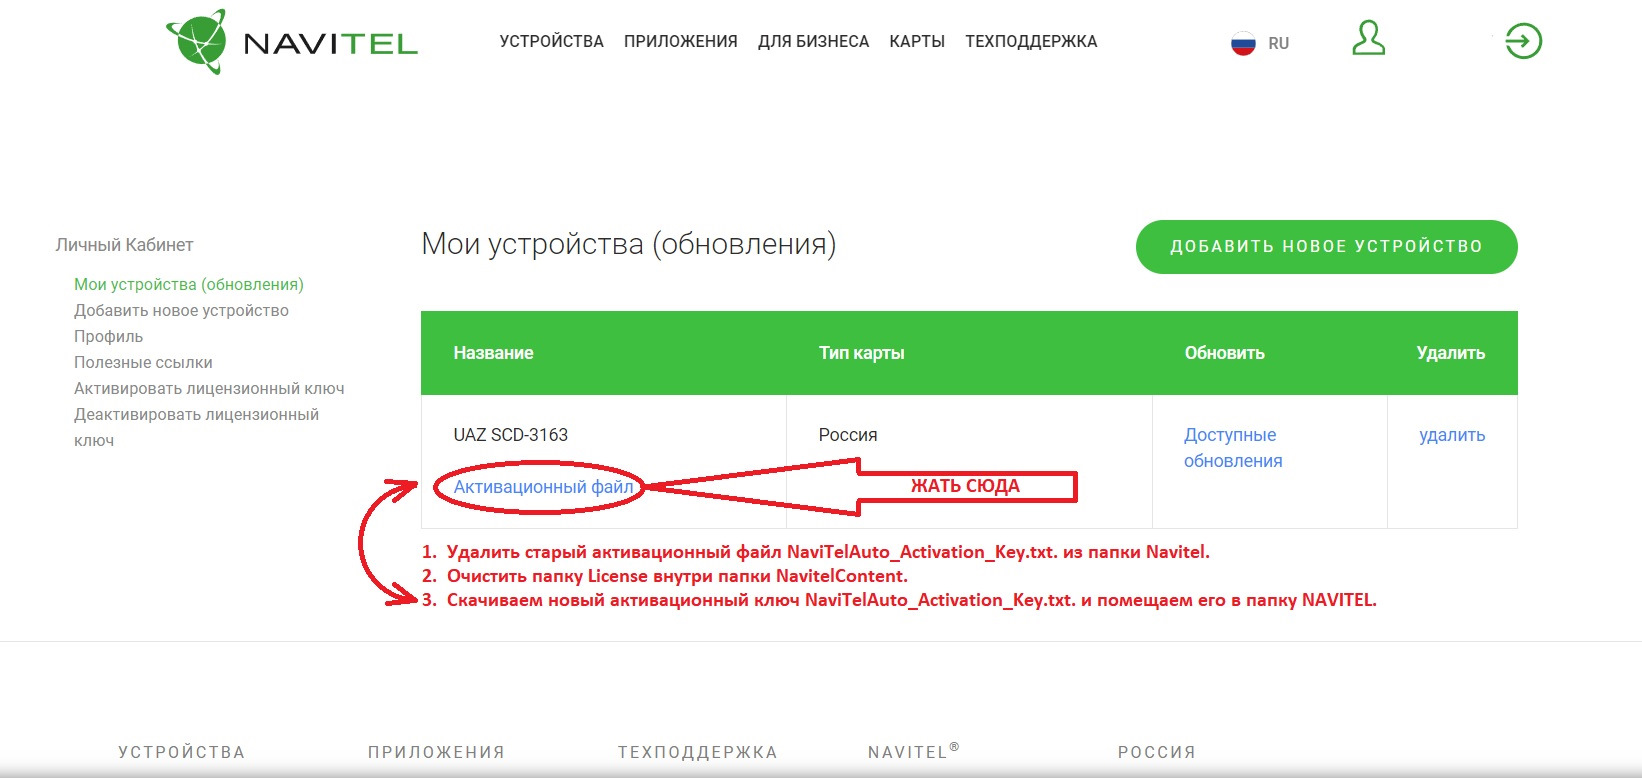
Task: Click Личный Кабинет sidebar heading
Action: point(124,245)
